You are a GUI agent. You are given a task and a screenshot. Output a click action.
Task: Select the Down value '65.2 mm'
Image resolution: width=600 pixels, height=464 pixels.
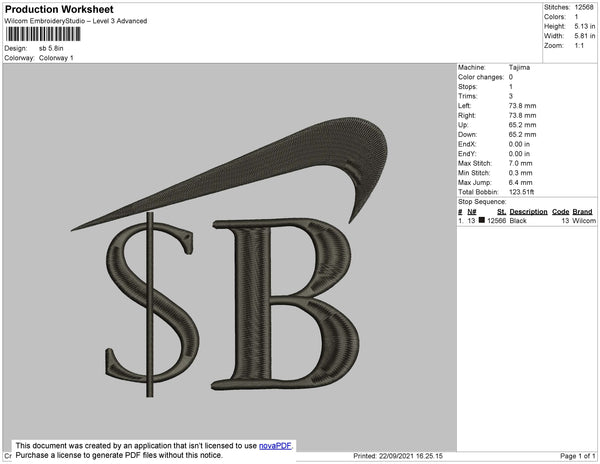tap(522, 135)
